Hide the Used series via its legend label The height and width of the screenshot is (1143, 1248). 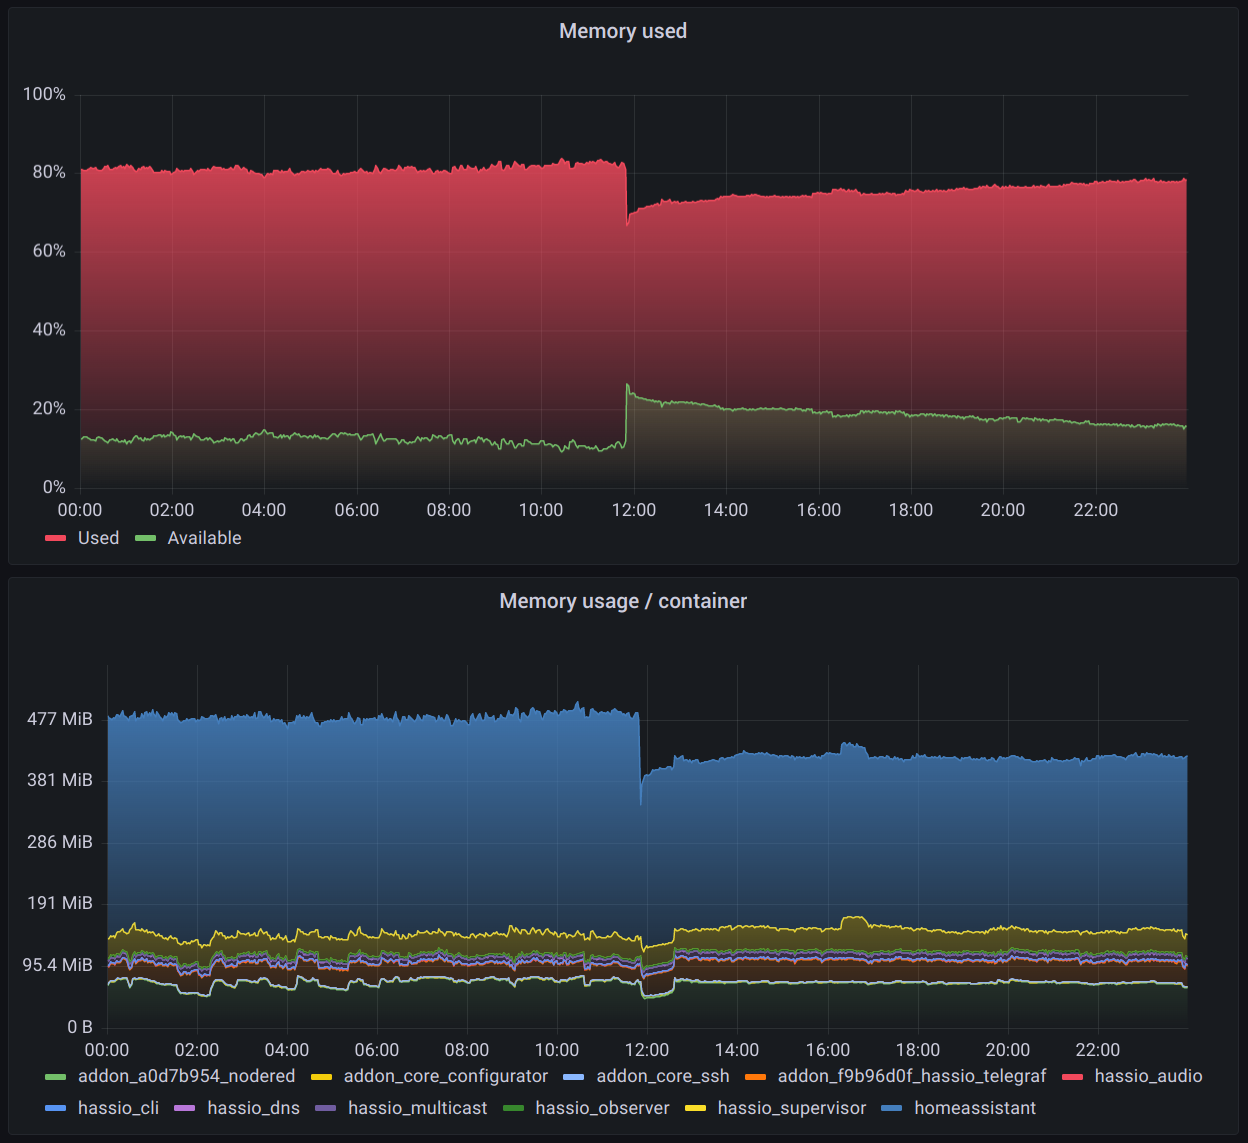coord(97,538)
